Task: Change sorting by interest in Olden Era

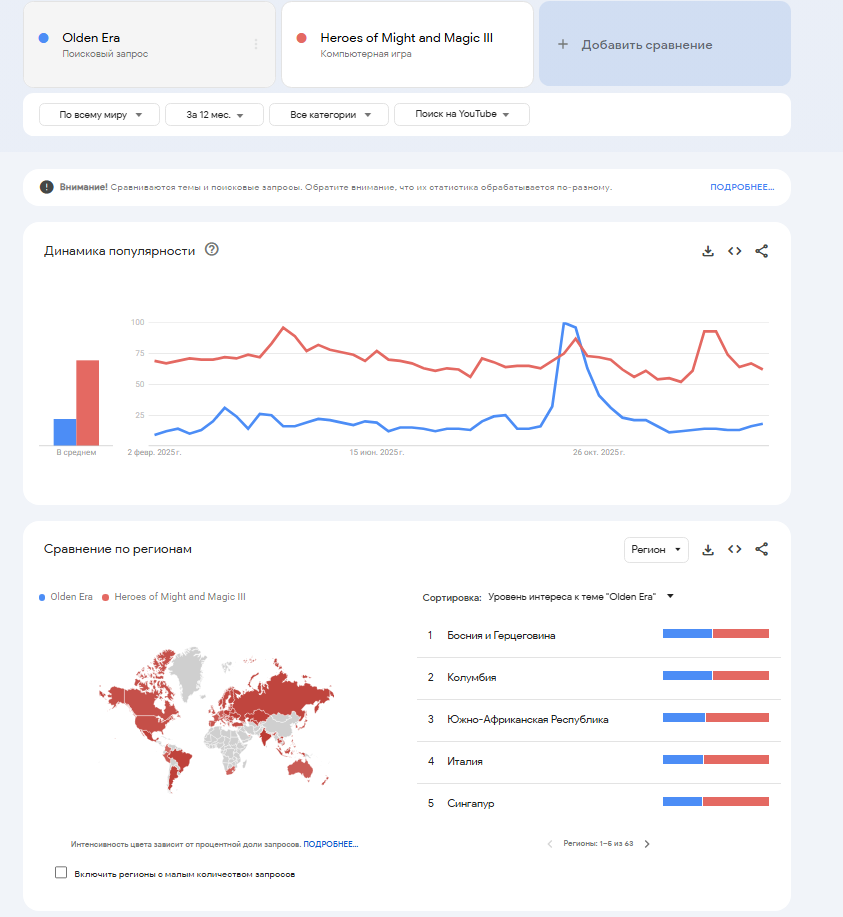Action: tap(580, 597)
